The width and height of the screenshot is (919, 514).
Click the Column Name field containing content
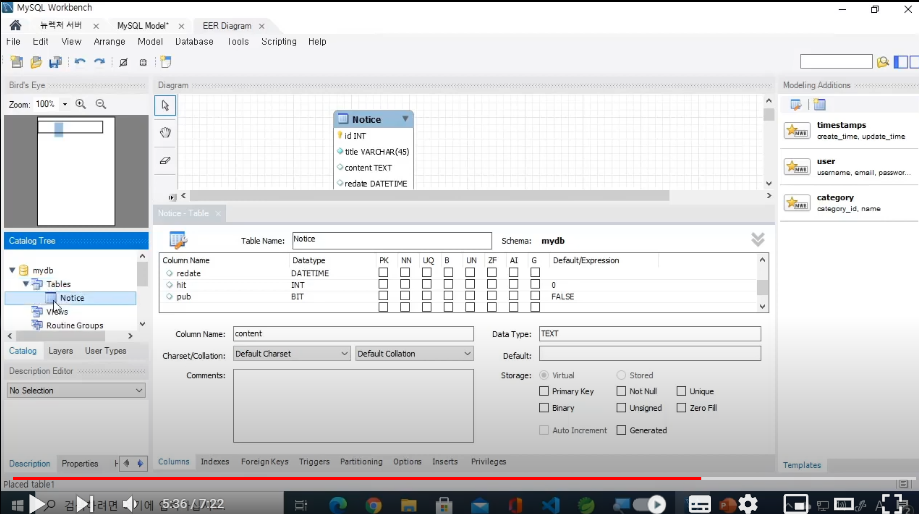[353, 333]
